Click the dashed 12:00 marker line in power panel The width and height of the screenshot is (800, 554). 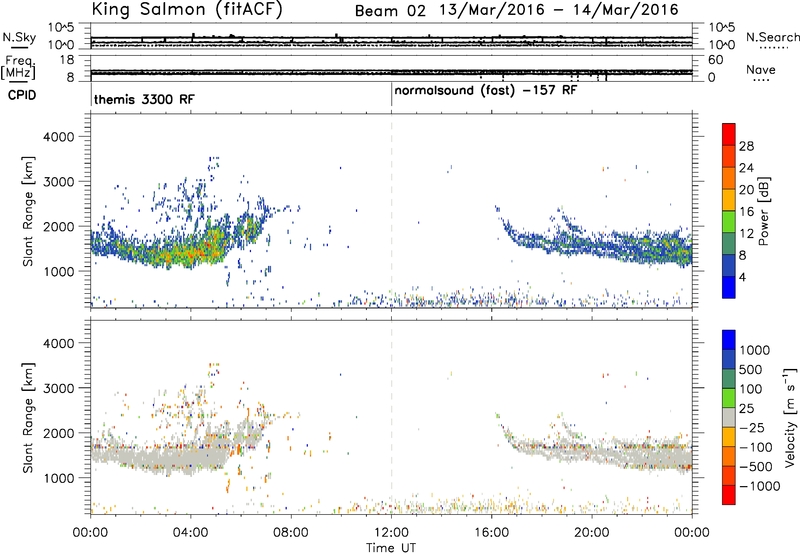point(391,210)
